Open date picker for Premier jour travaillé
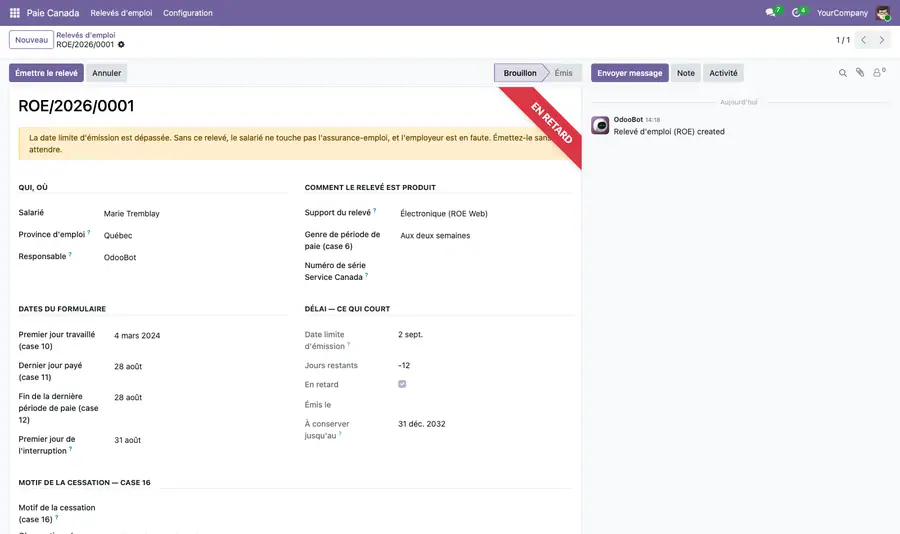 coord(199,335)
